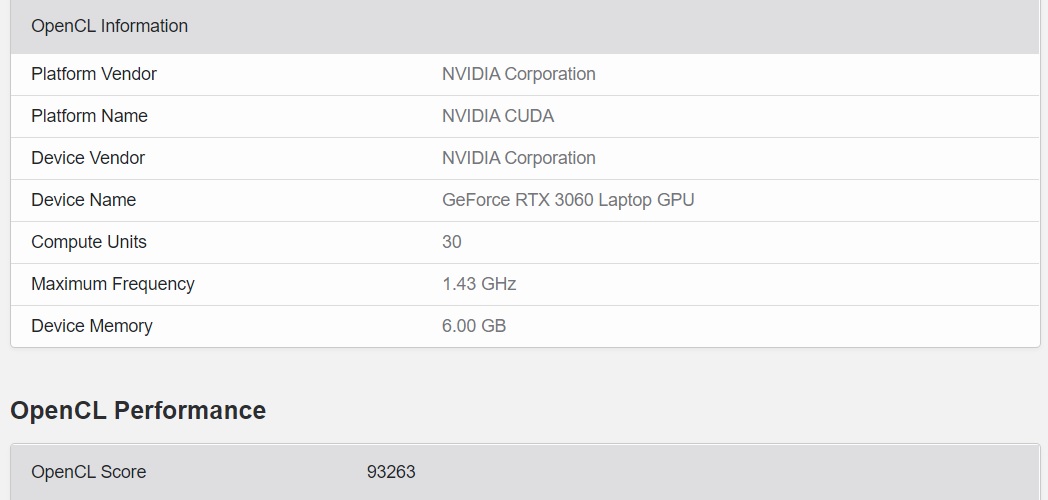The height and width of the screenshot is (500, 1048).
Task: Click the word CUDA in the platform name
Action: [x=530, y=116]
